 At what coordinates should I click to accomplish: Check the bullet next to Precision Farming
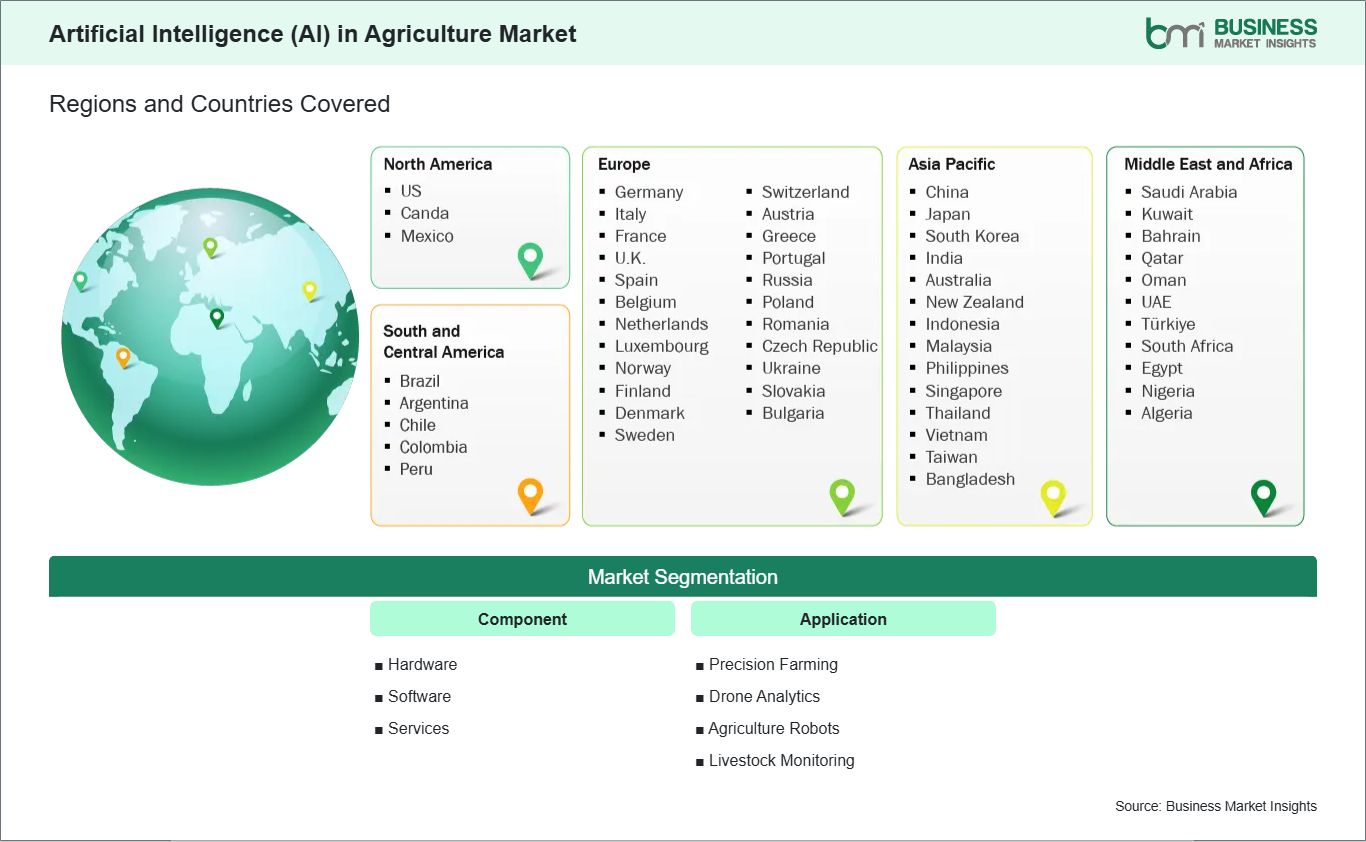(699, 665)
